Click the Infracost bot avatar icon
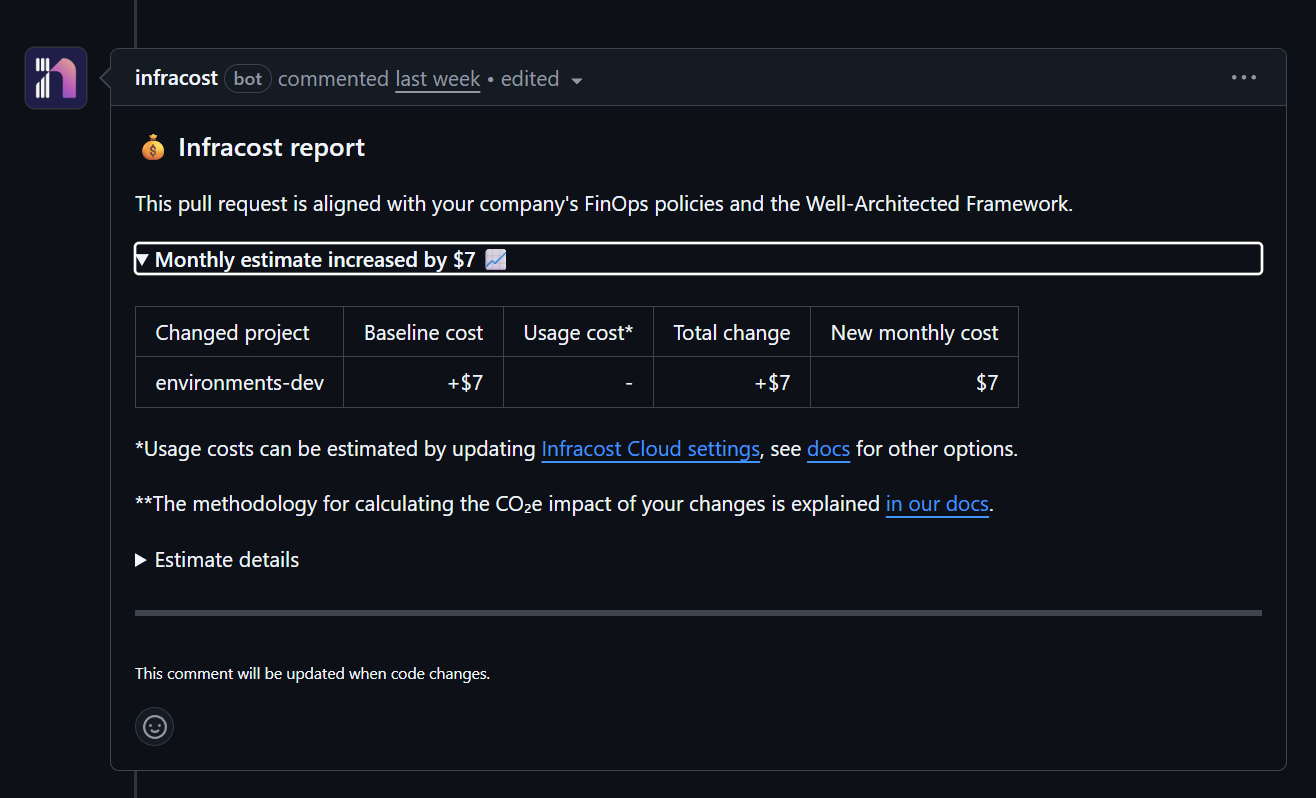The height and width of the screenshot is (798, 1316). [x=56, y=78]
